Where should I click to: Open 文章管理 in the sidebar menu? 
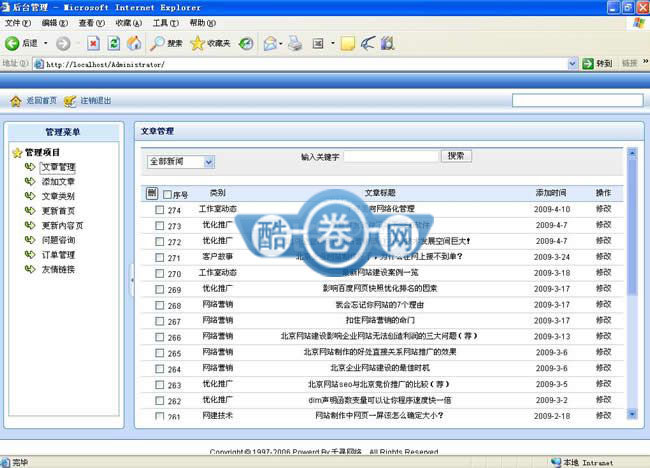[58, 167]
